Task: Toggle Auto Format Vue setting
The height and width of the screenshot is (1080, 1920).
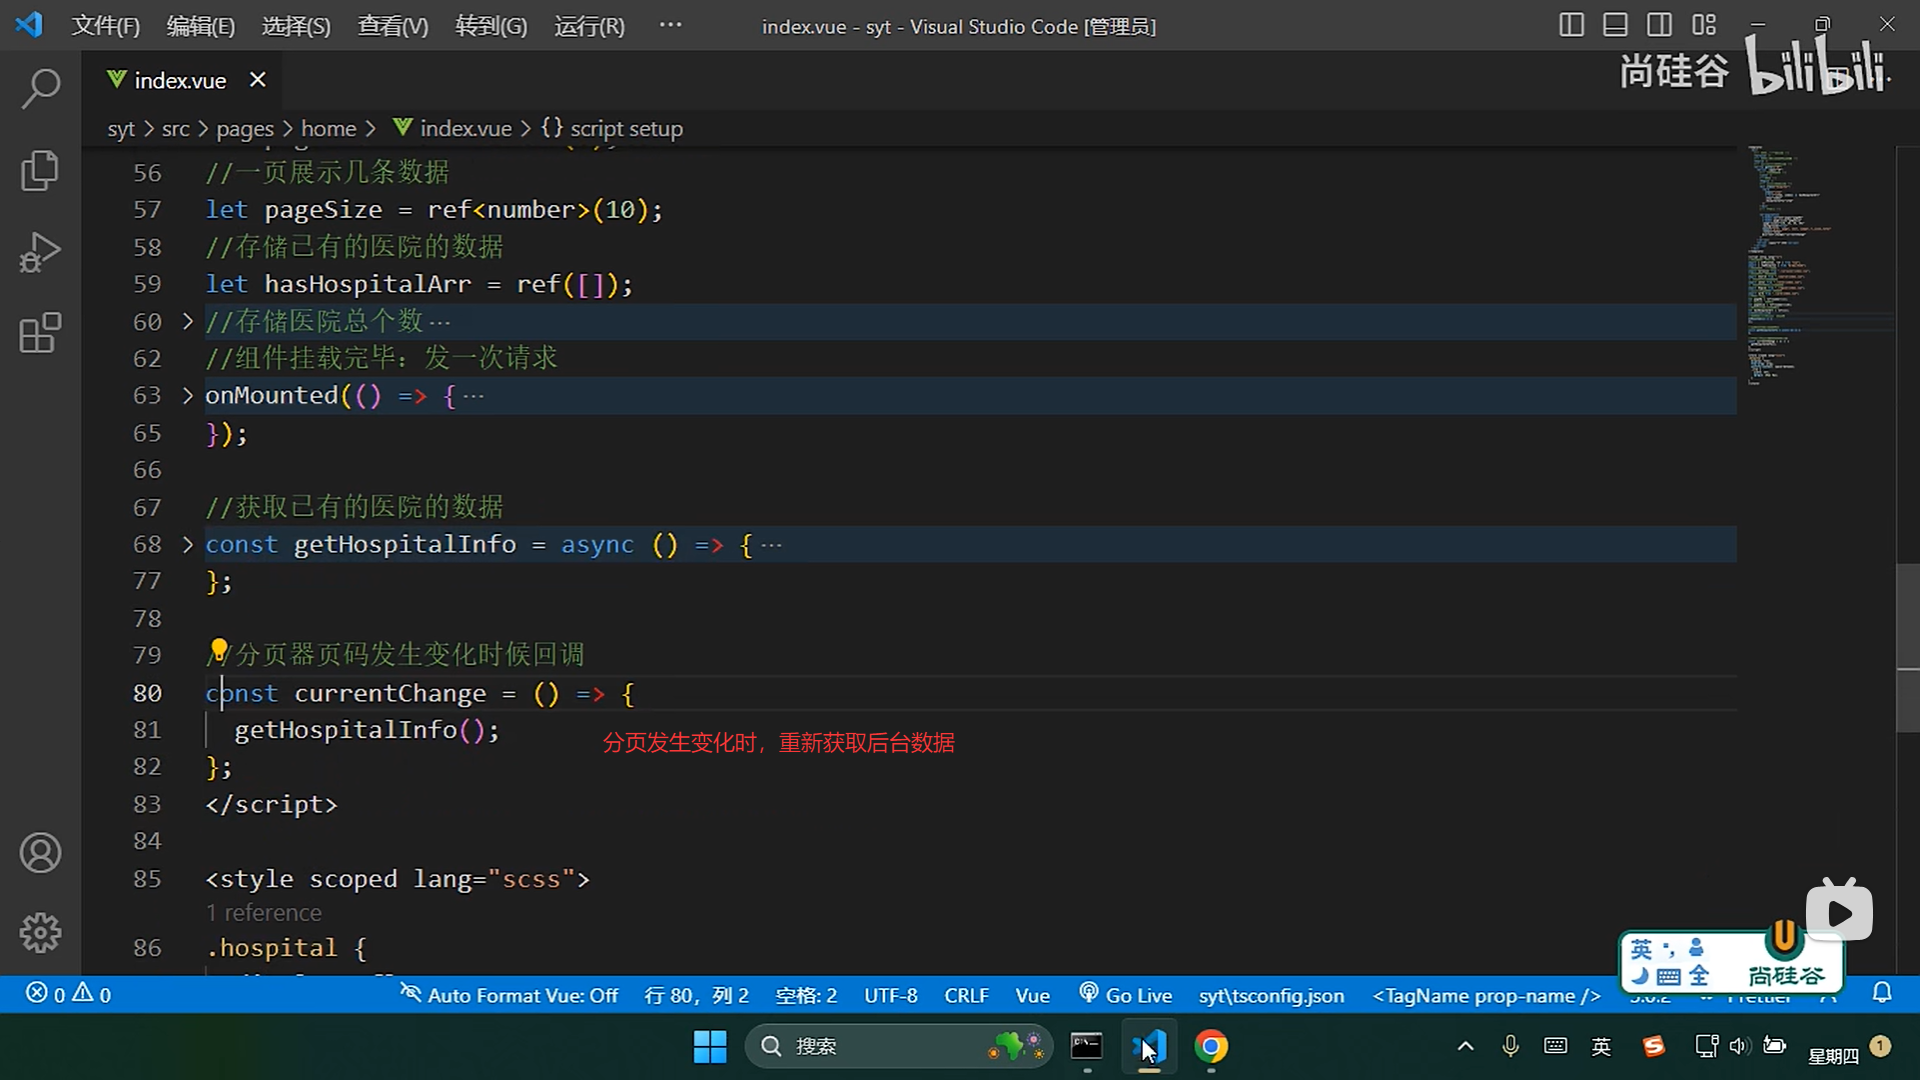Action: (x=509, y=995)
